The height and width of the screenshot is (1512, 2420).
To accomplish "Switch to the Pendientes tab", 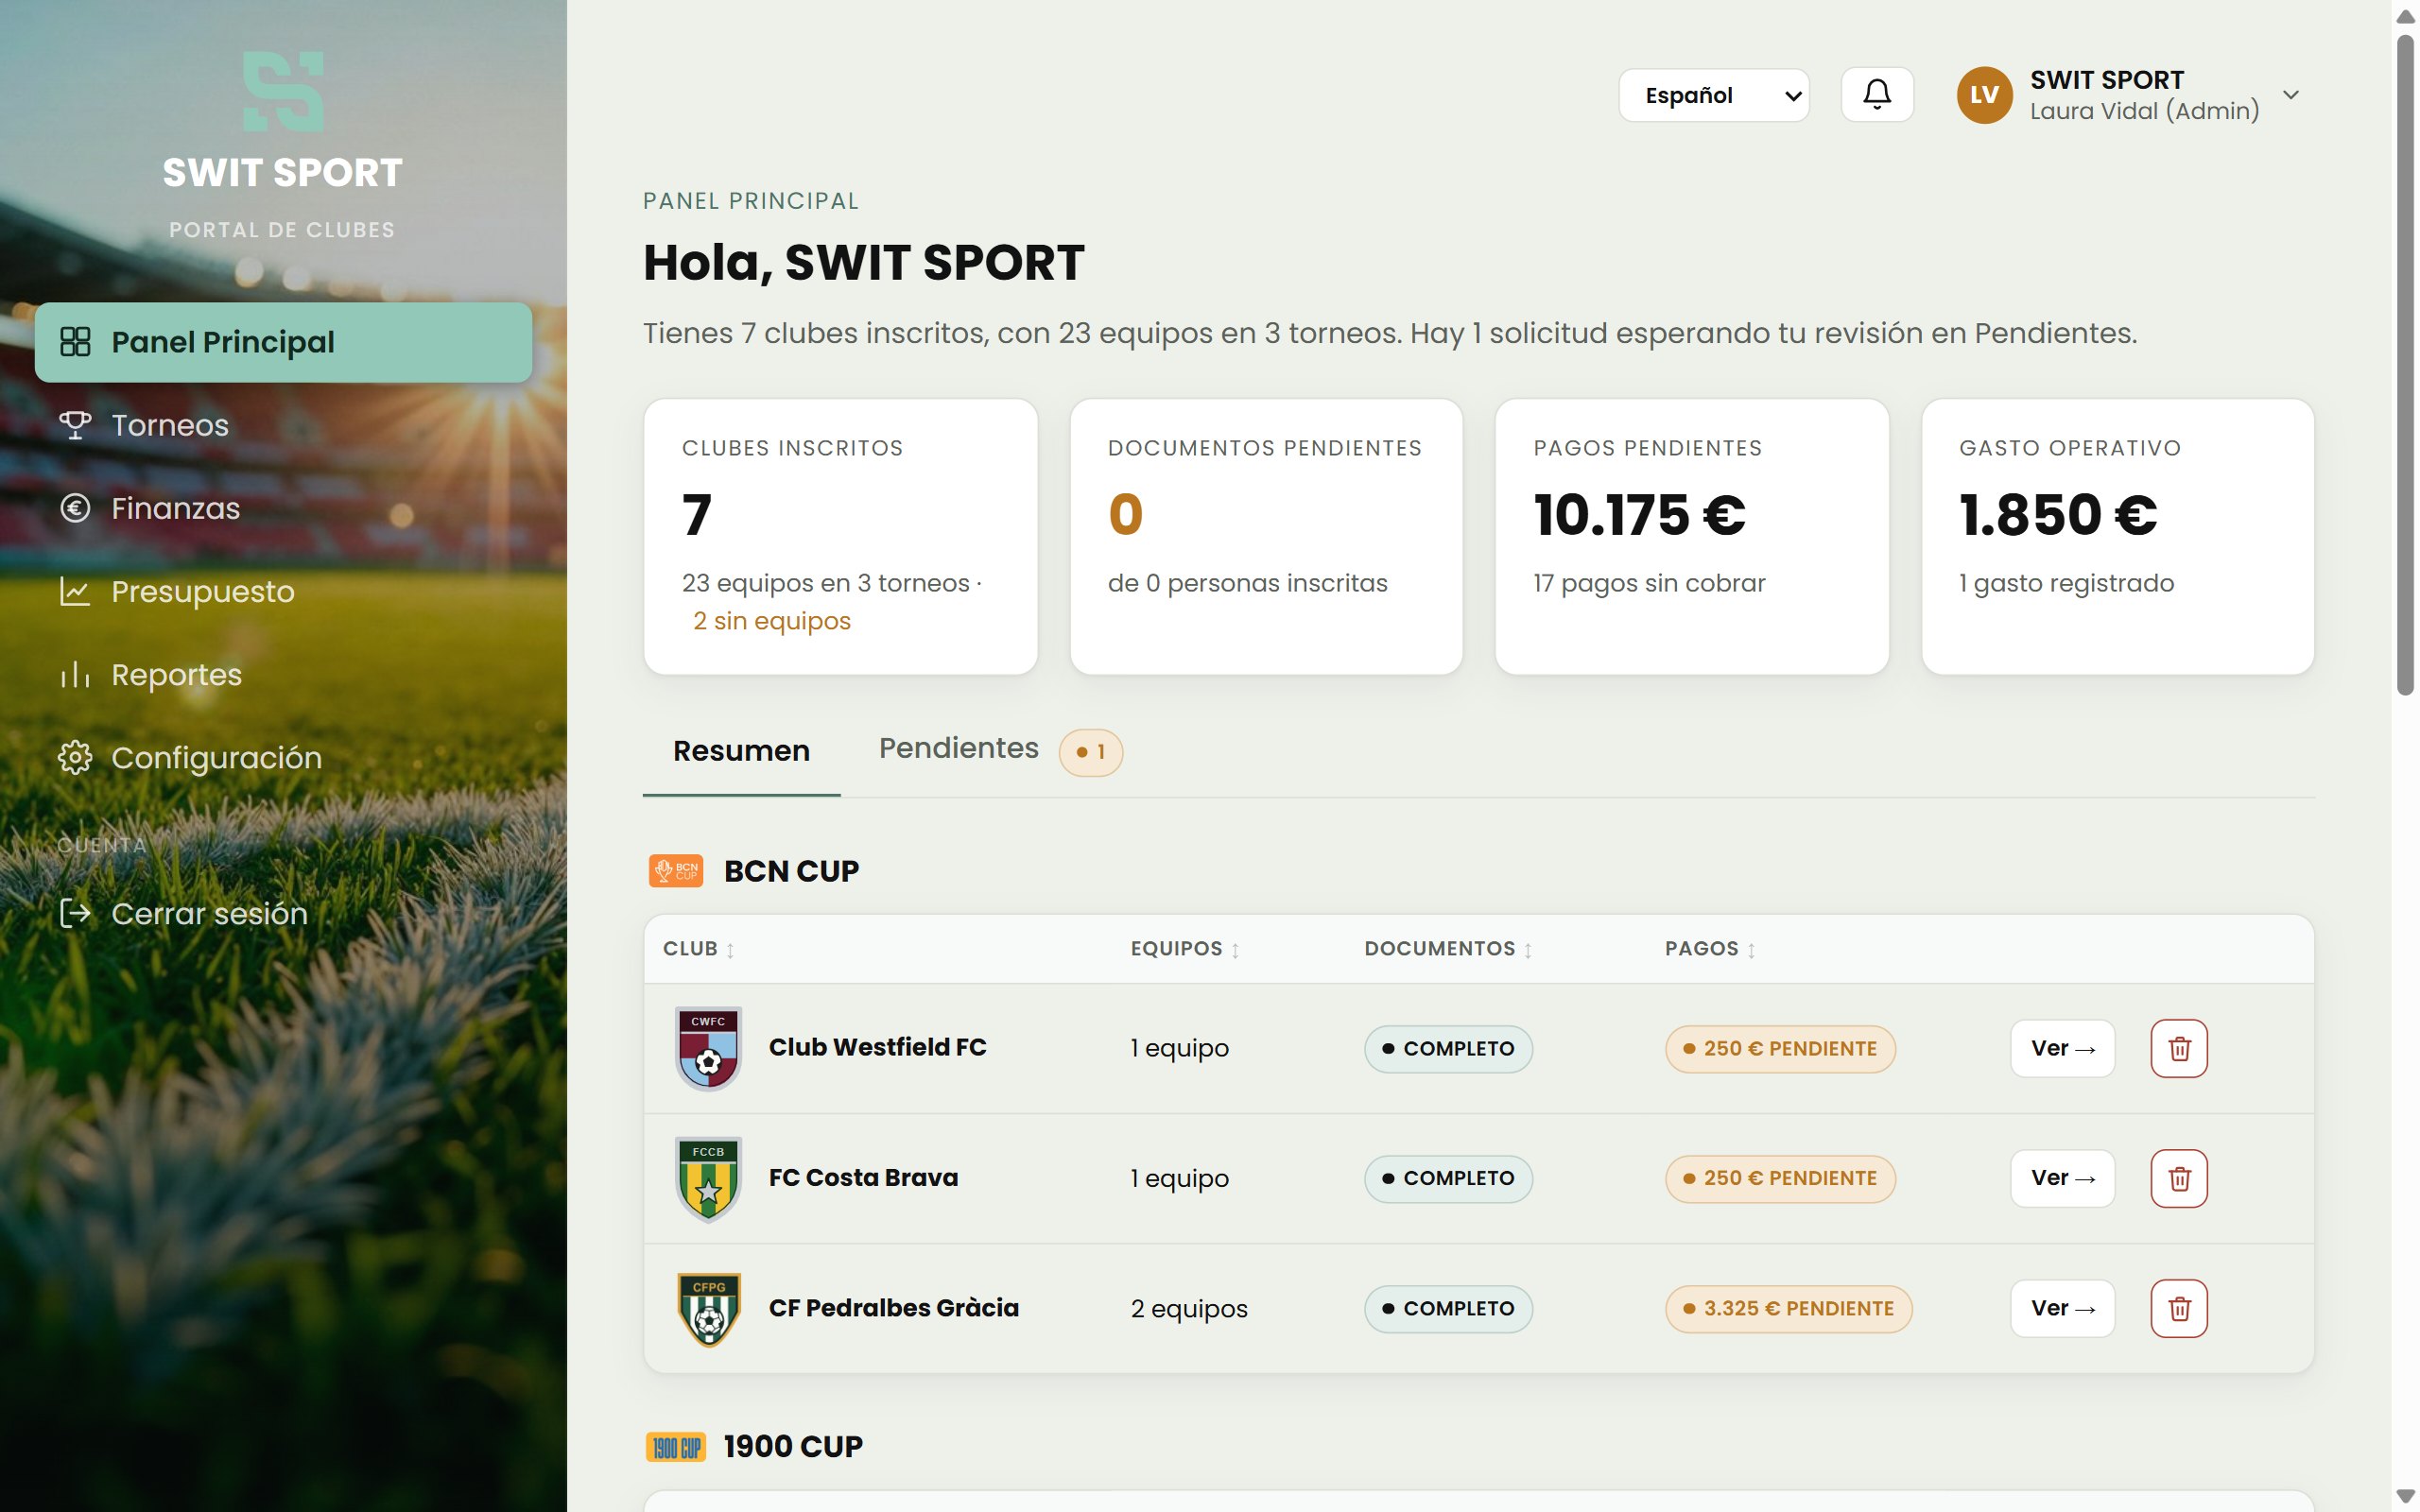I will (1000, 750).
